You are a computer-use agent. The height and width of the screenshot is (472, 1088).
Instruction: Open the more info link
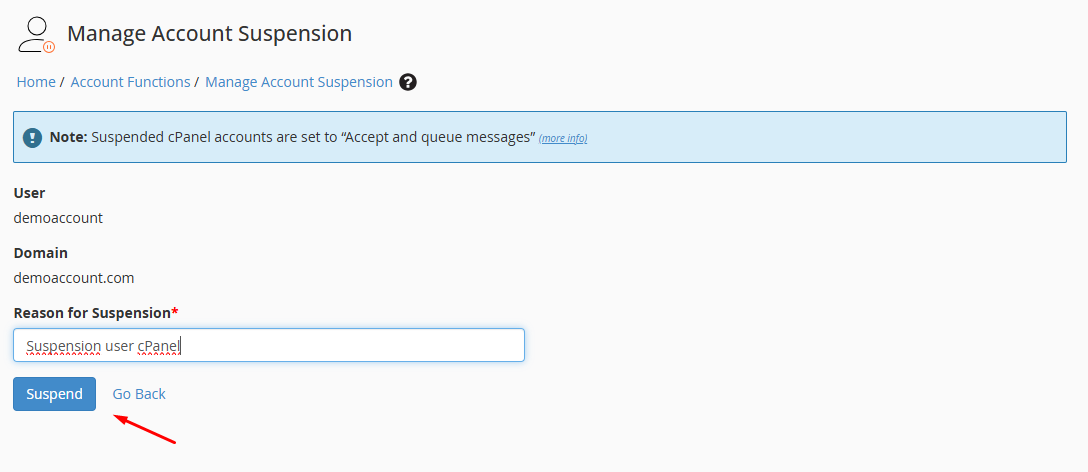[563, 138]
